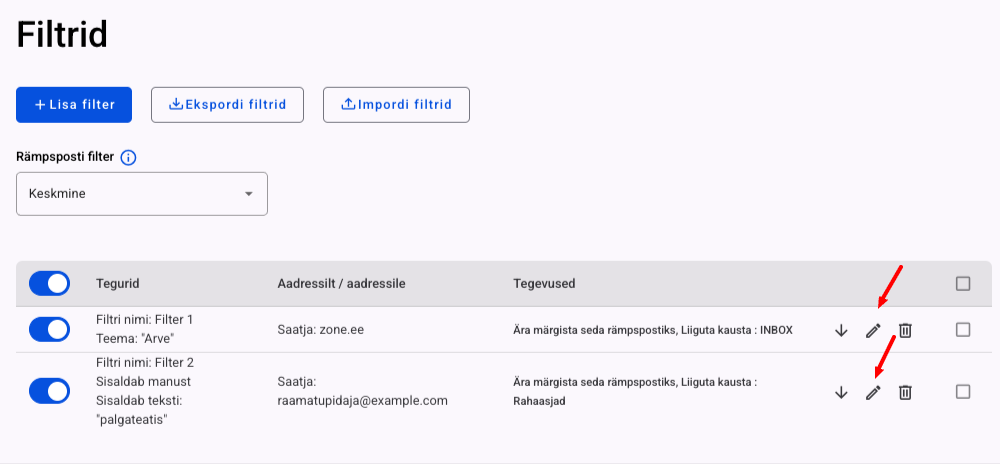The image size is (1000, 464).
Task: Disable the Filter 1 toggle switch
Action: [x=50, y=329]
